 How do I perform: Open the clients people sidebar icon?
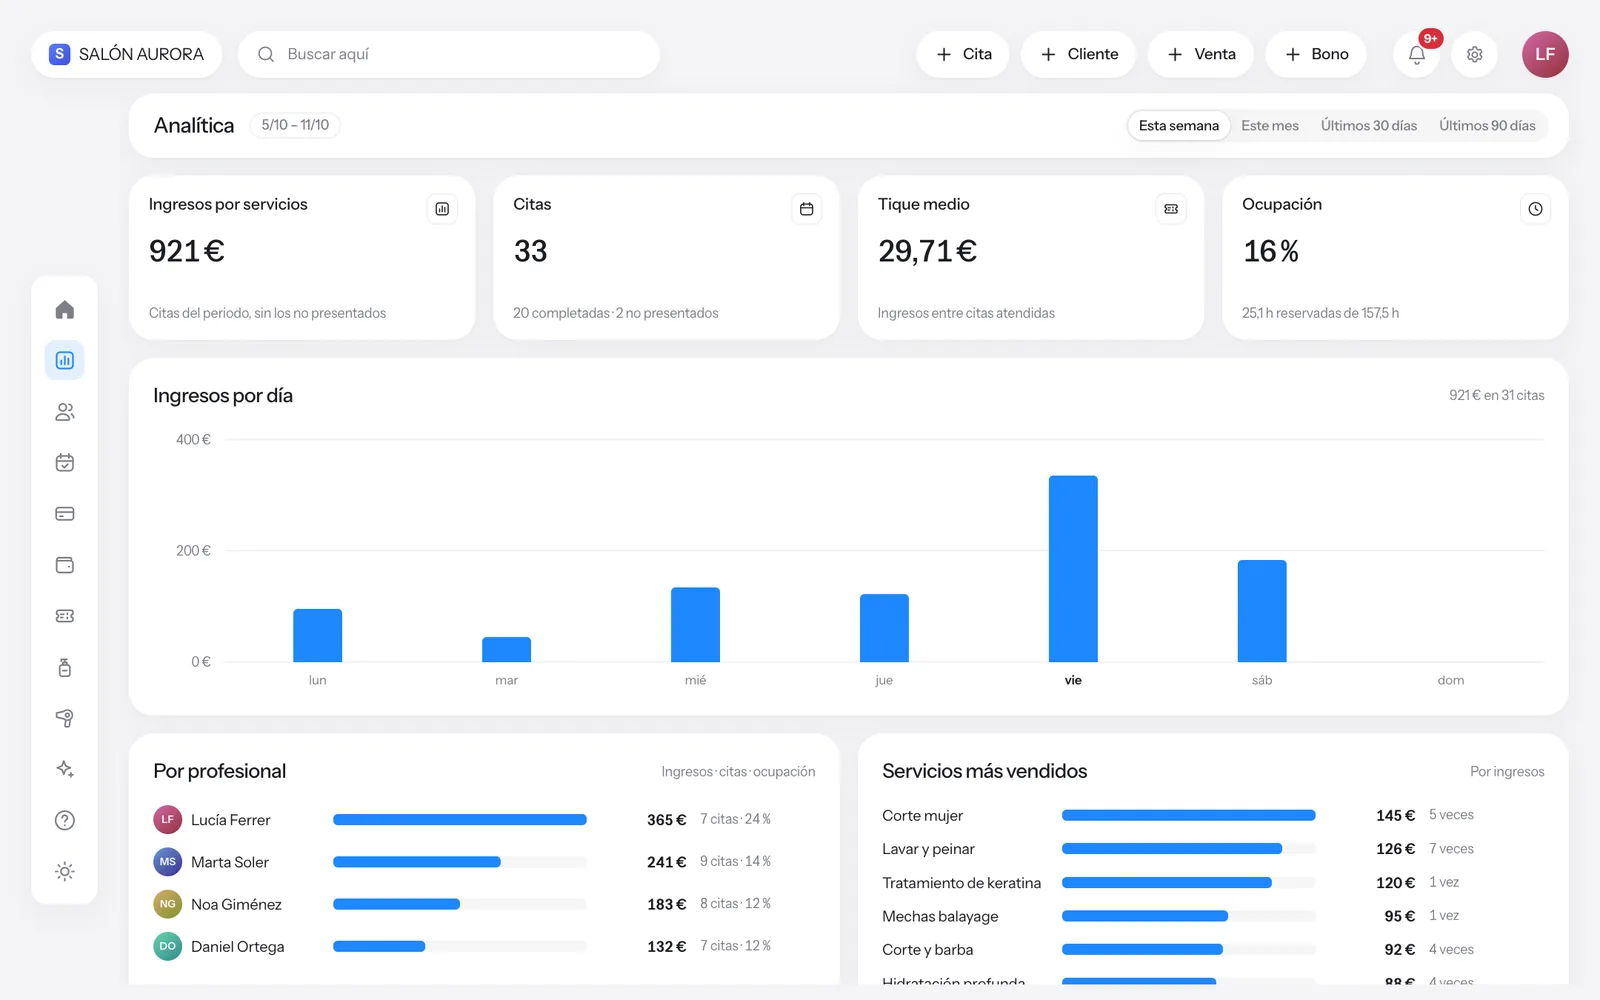pos(65,412)
